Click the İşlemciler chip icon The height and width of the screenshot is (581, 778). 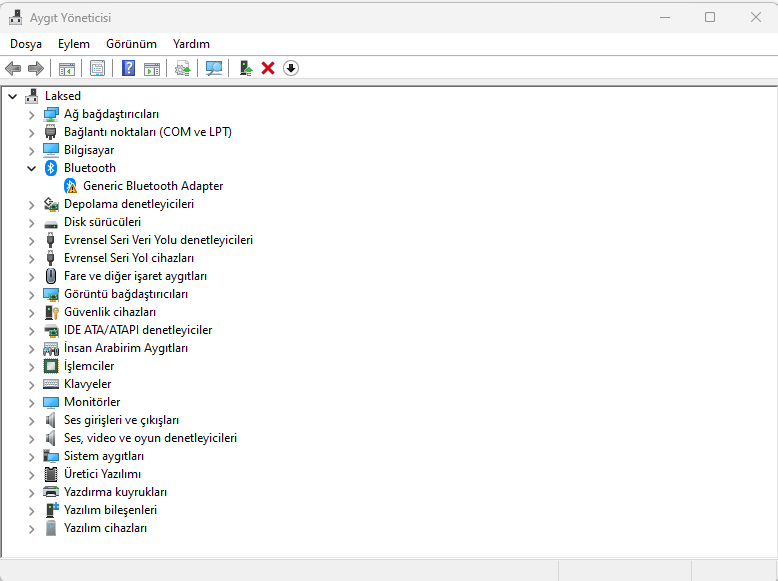pyautogui.click(x=51, y=366)
